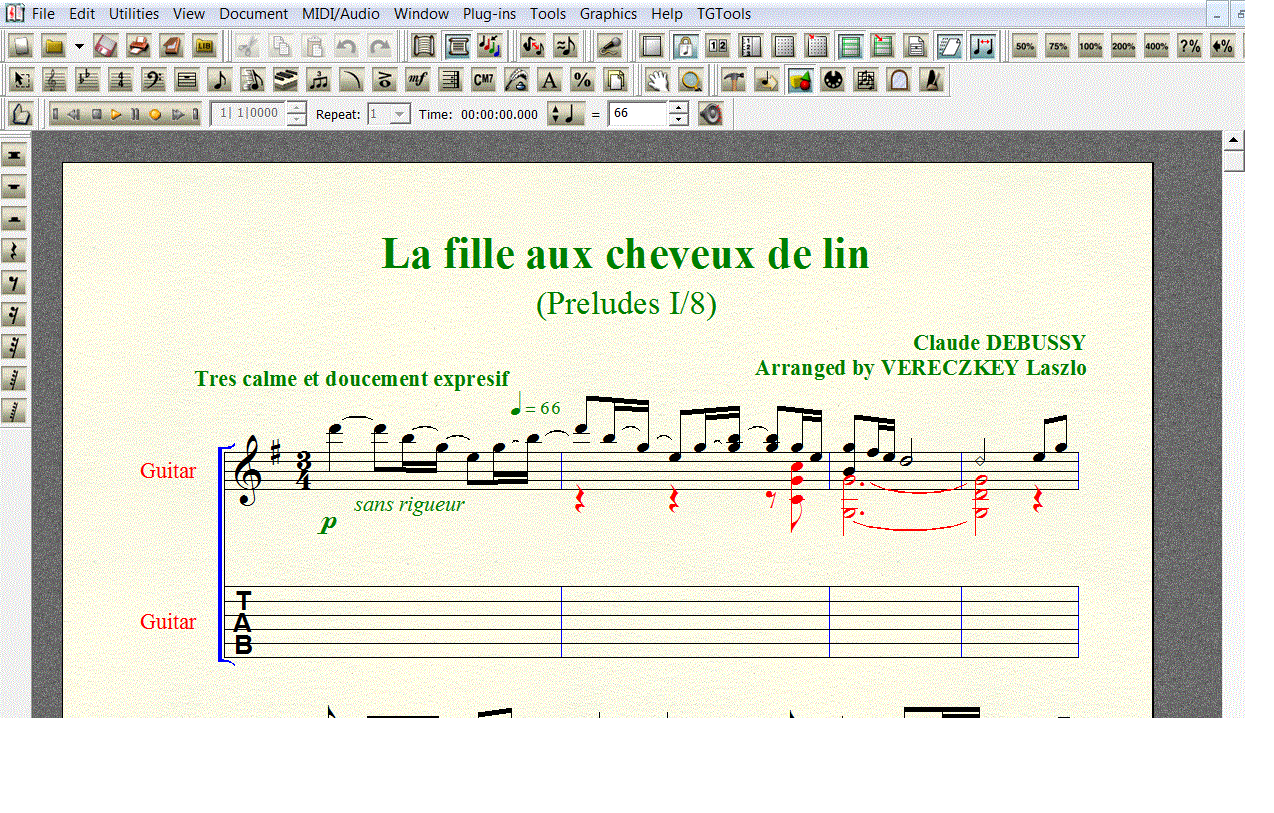Open the tempo note duration selector
1274x813 pixels.
(566, 115)
